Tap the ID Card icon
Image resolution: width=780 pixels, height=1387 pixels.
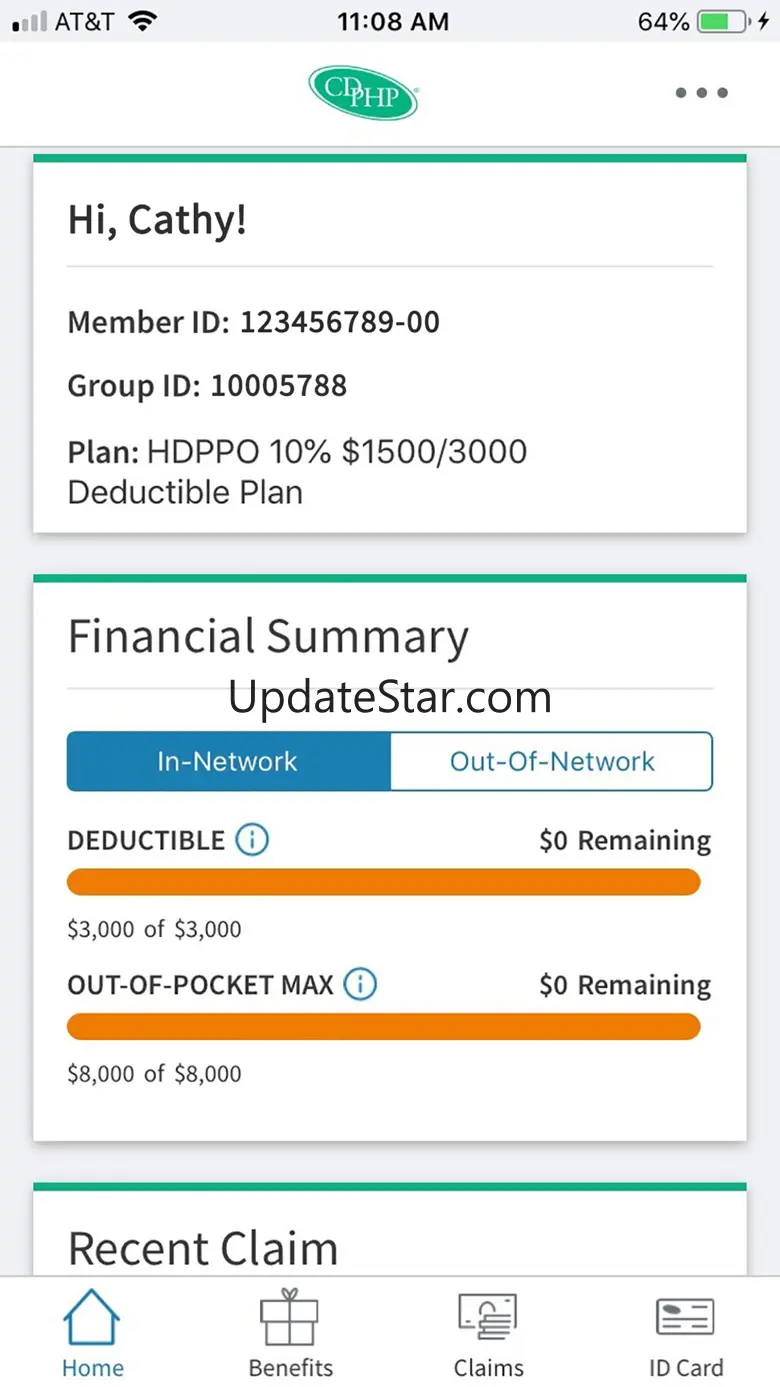(x=685, y=1319)
